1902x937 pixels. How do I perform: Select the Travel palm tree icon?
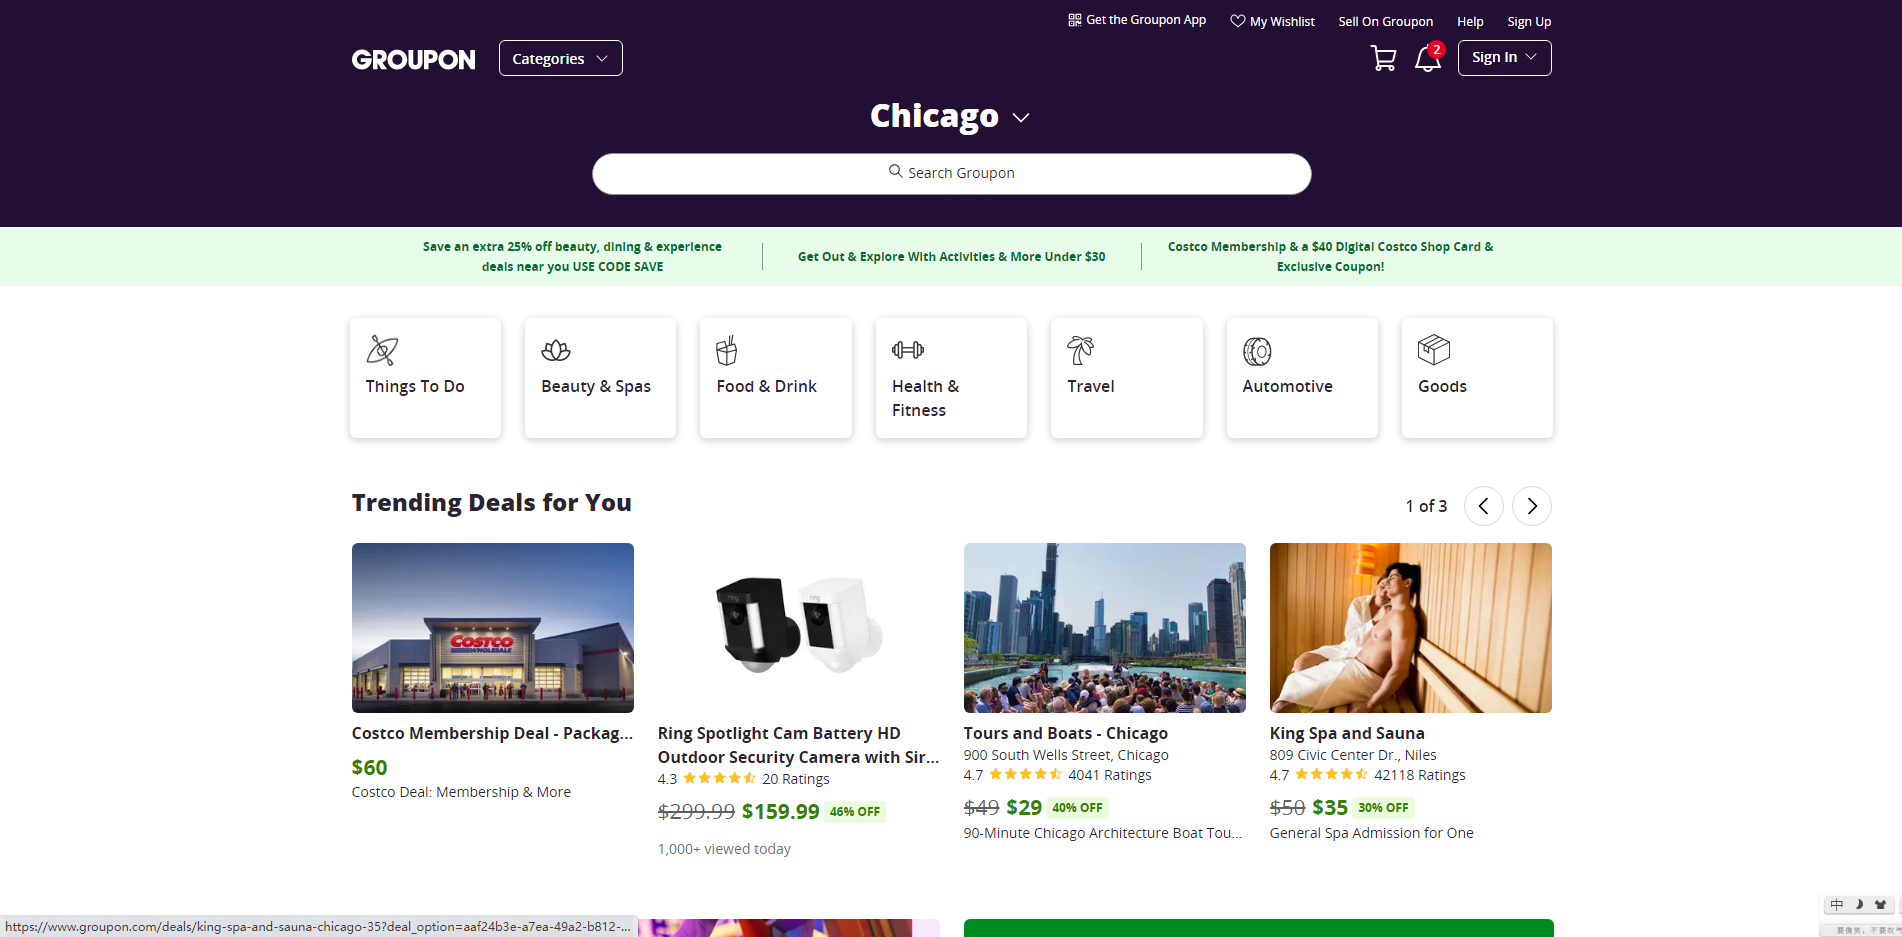1081,350
